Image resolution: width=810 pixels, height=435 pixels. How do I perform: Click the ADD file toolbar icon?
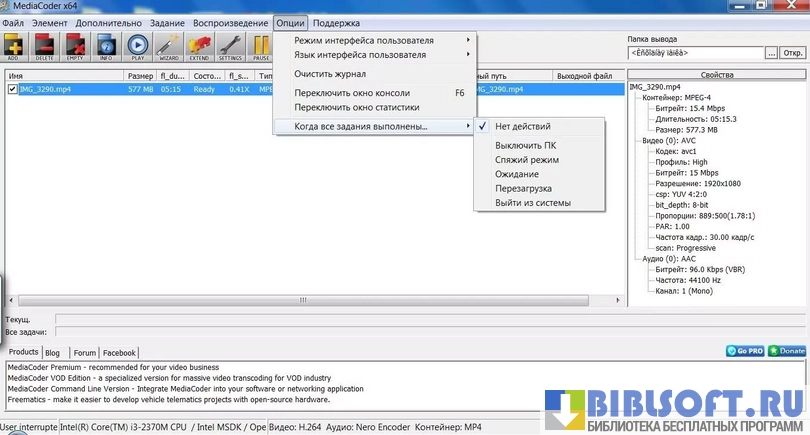[15, 46]
